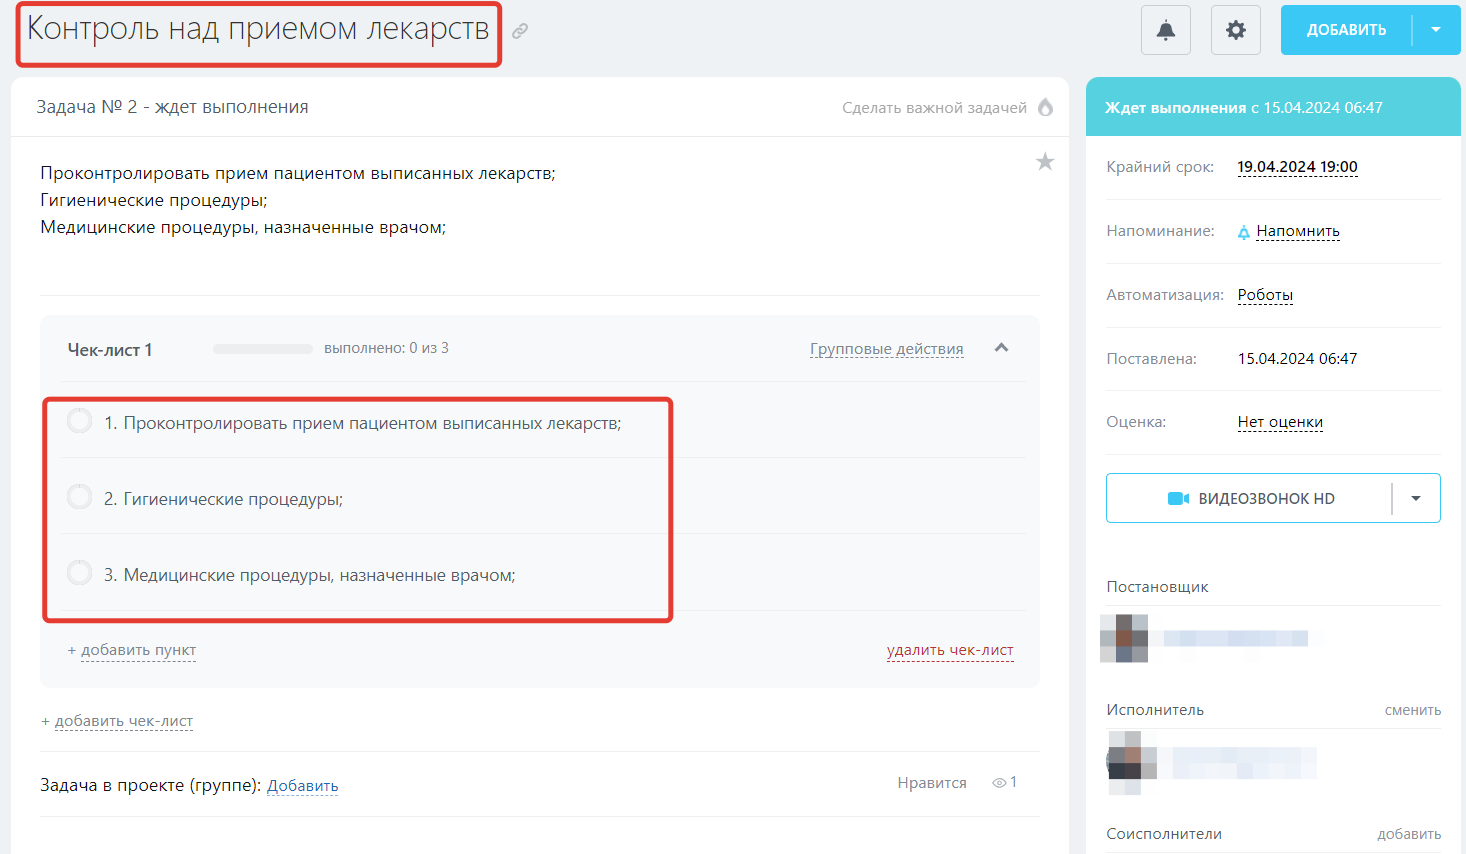
Task: Open task settings gear icon
Action: pyautogui.click(x=1235, y=30)
